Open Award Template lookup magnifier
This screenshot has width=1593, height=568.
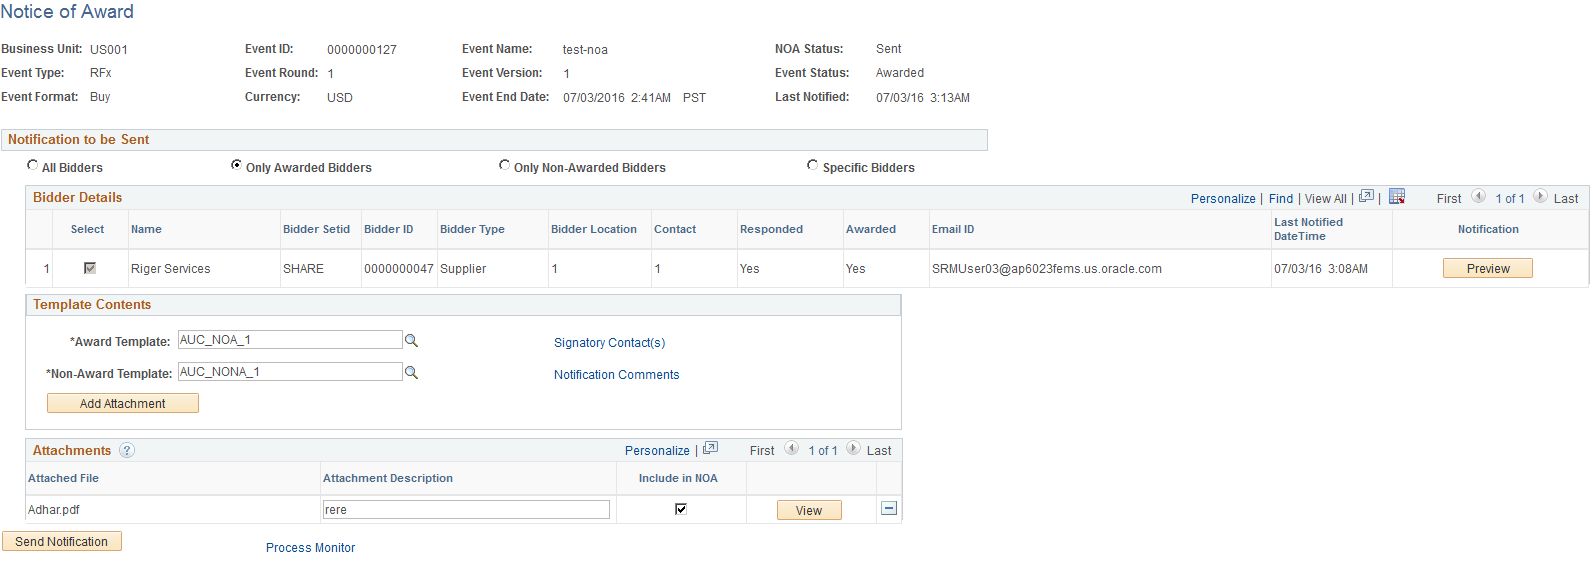(411, 341)
